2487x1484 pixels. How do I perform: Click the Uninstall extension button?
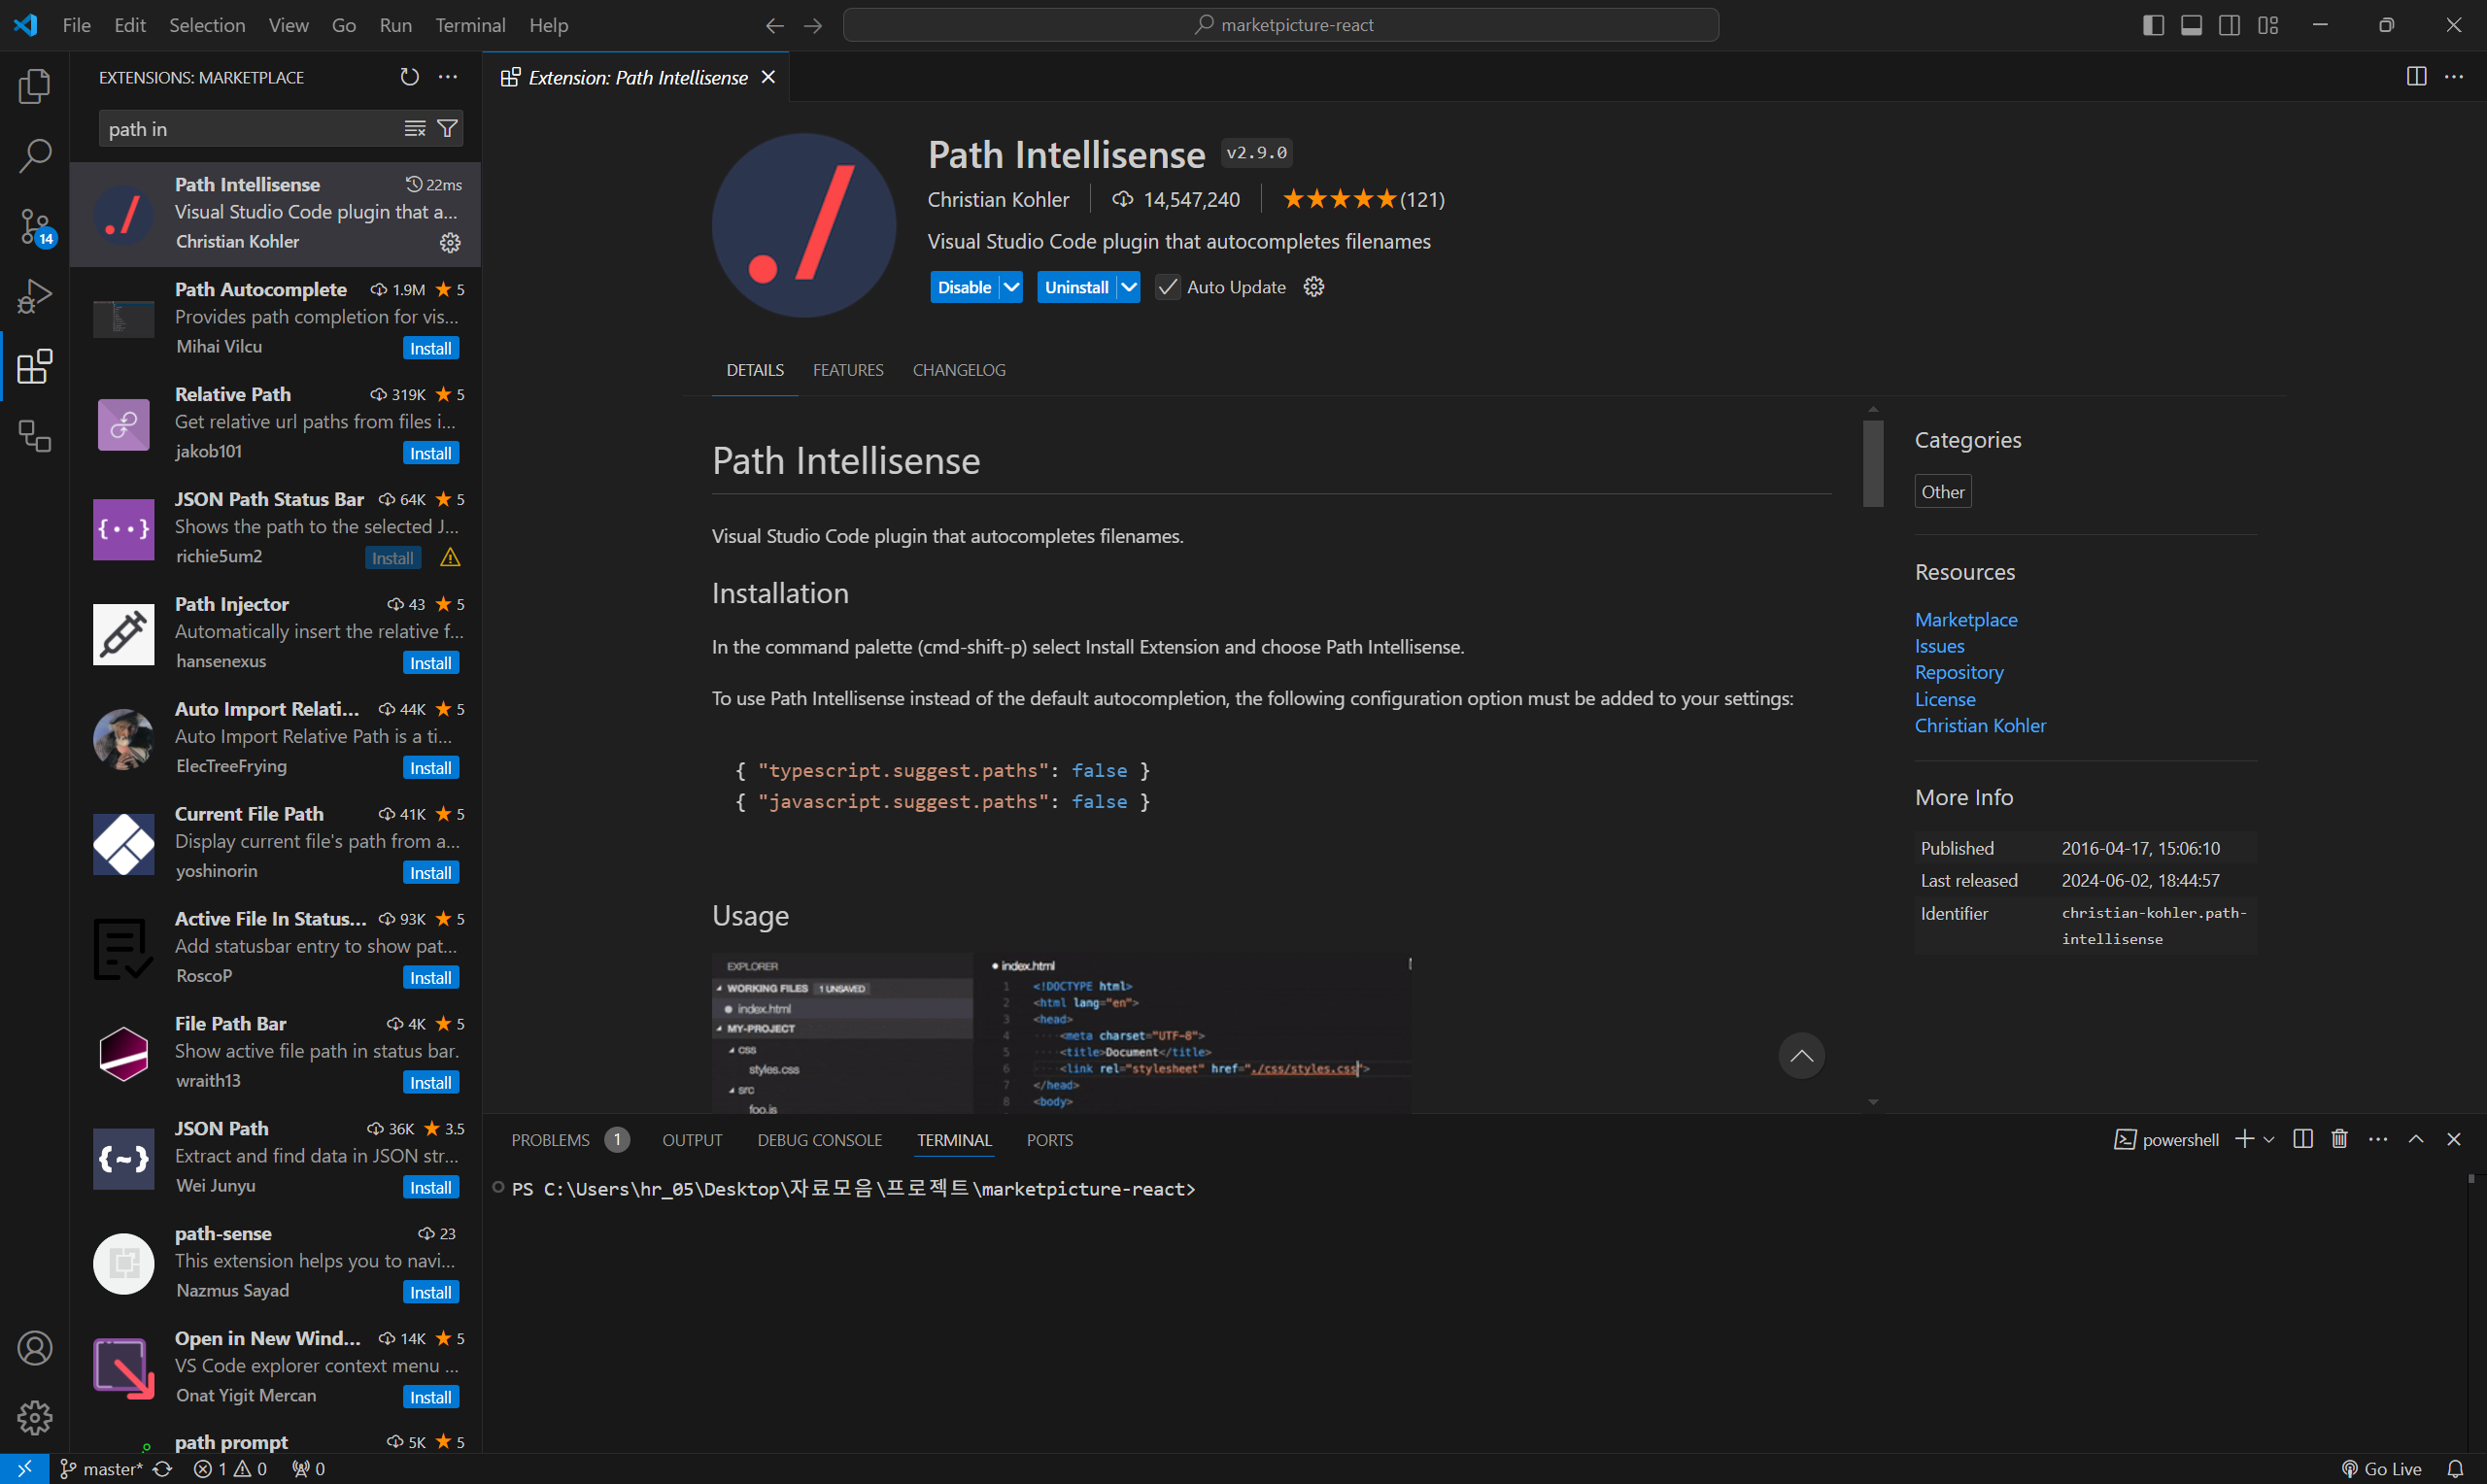(x=1077, y=287)
